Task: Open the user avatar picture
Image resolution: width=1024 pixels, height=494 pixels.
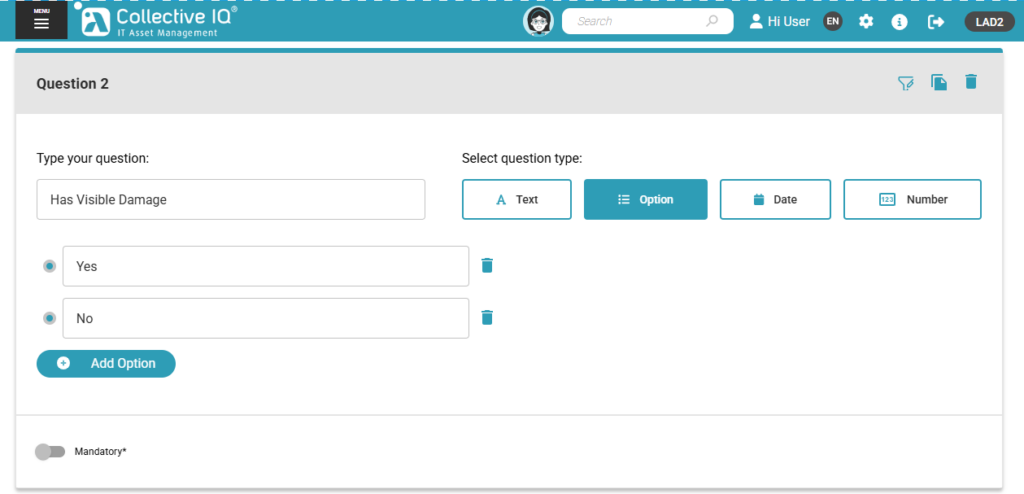Action: pos(539,21)
